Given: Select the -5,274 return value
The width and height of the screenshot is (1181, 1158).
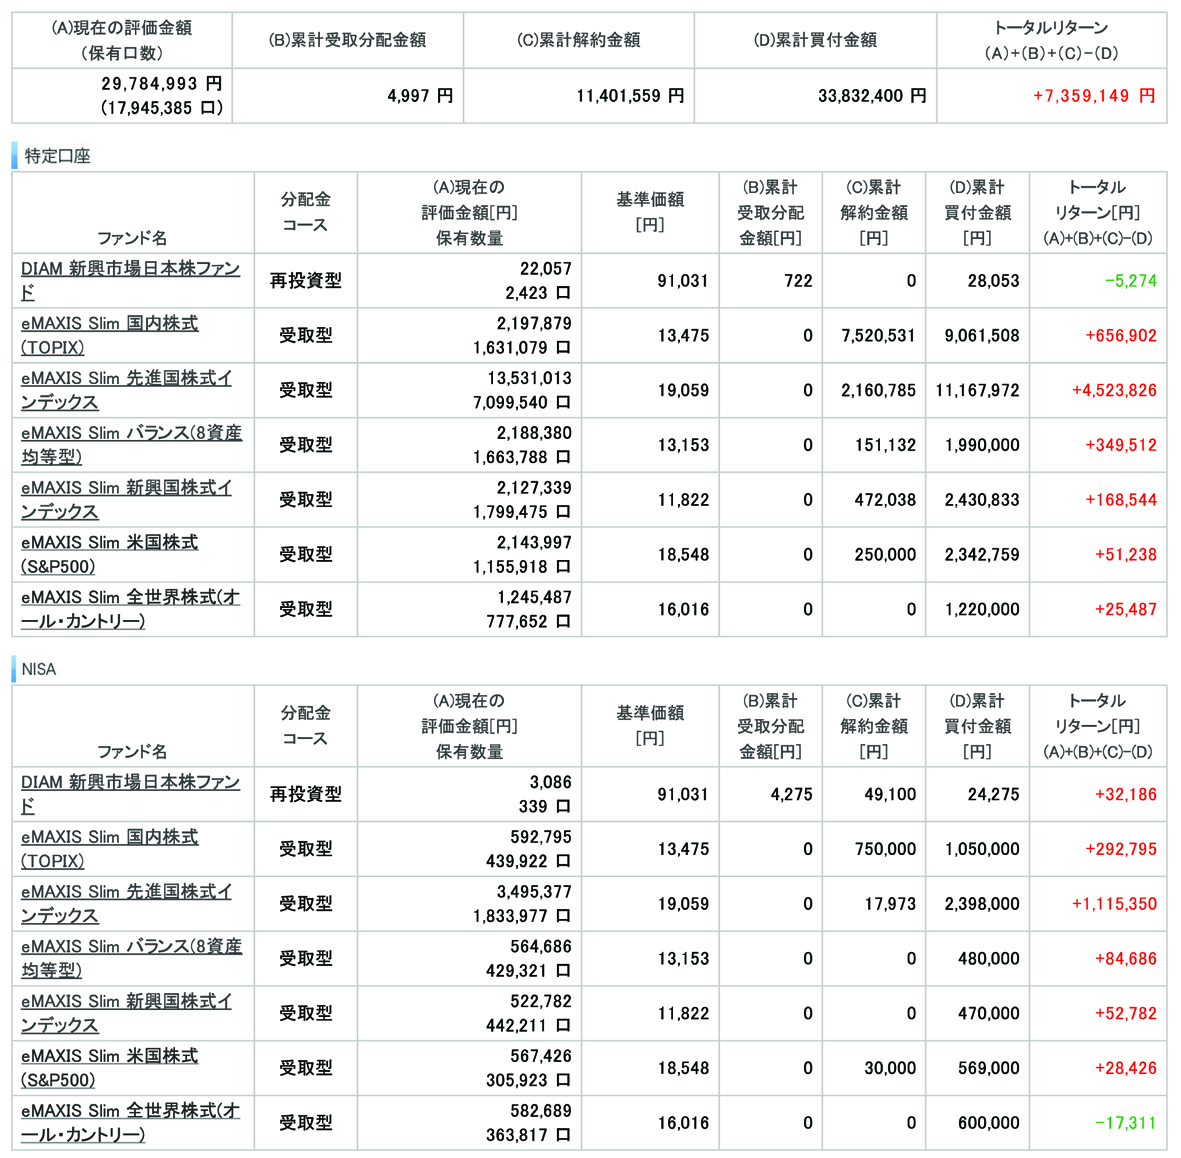Looking at the screenshot, I should [1131, 281].
